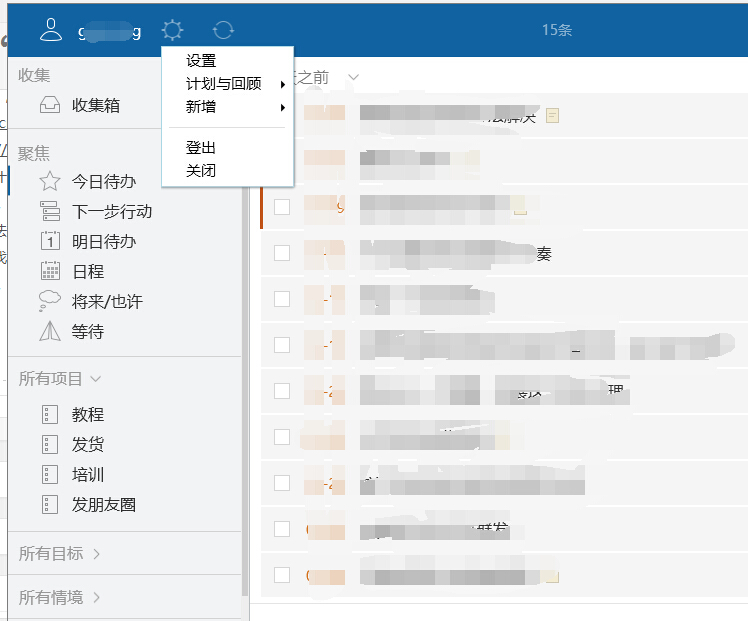The height and width of the screenshot is (621, 748).
Task: Expand the 所有项目 section
Action: [x=60, y=379]
